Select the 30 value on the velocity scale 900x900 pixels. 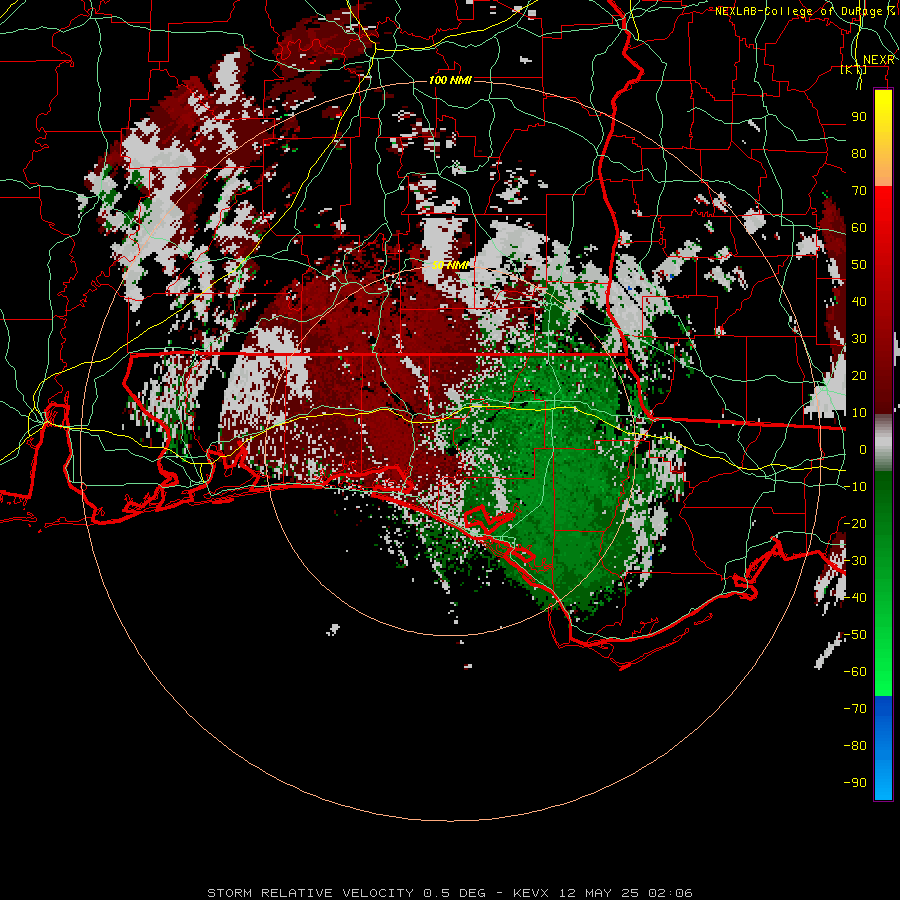[859, 339]
